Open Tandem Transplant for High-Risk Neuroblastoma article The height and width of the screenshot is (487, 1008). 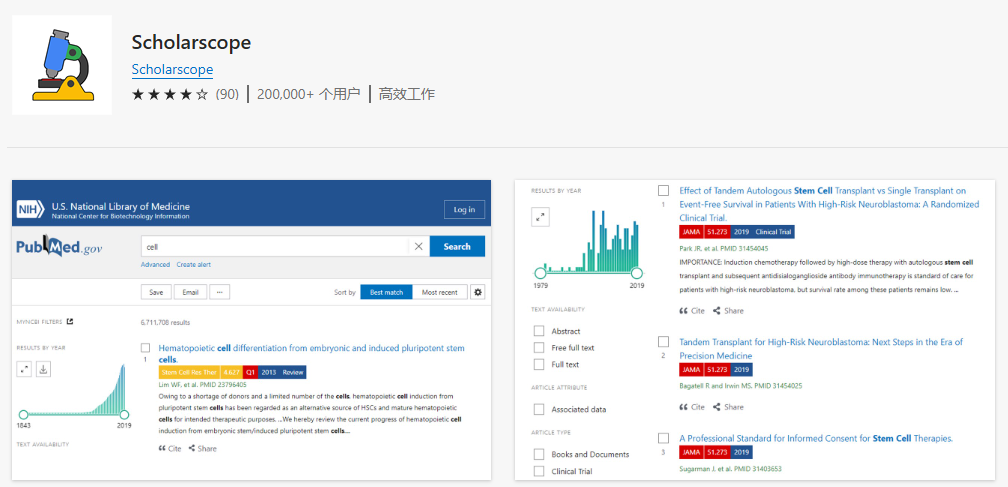tap(821, 348)
